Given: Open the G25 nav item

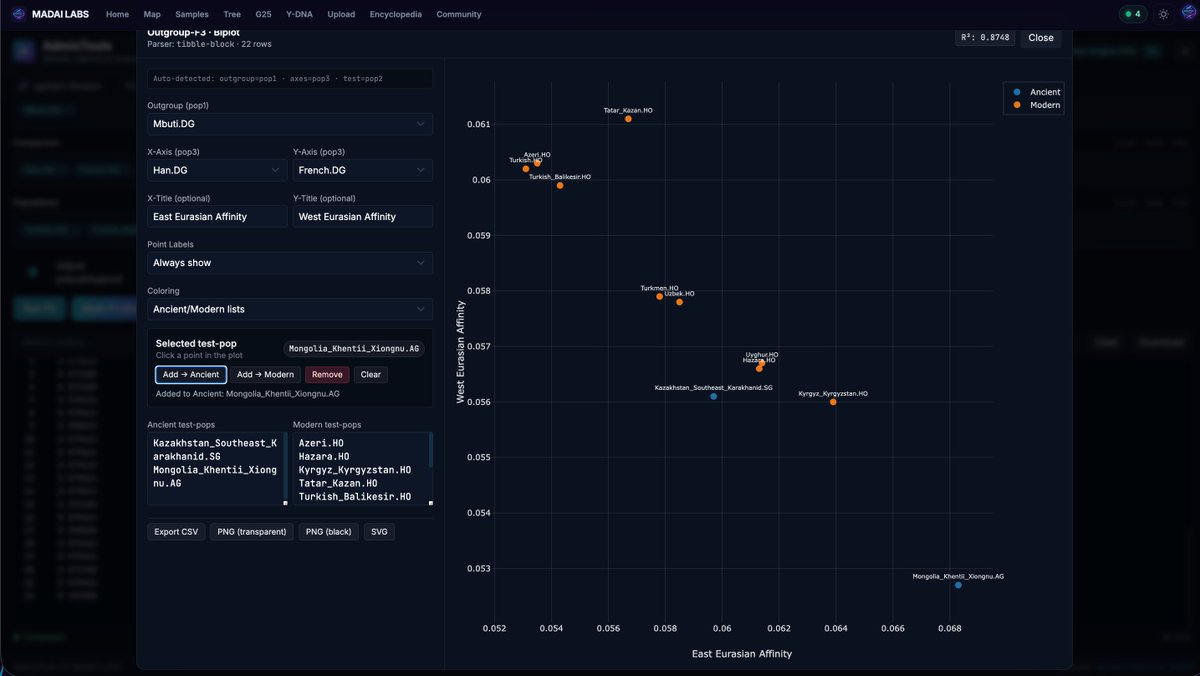Looking at the screenshot, I should tap(263, 14).
